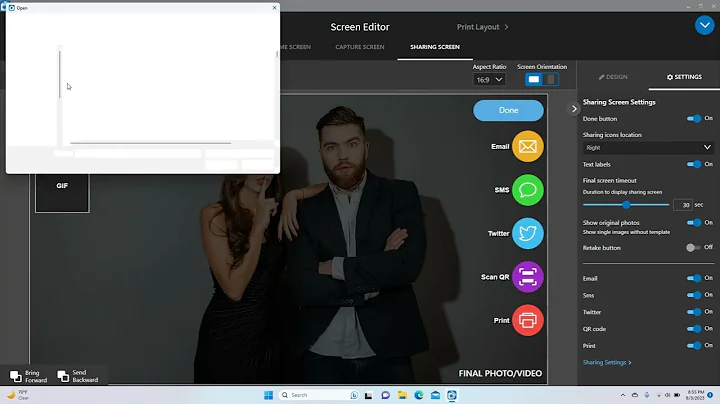Toggle the Twitter sharing switch
Viewport: 720px width, 404px height.
[x=694, y=312]
